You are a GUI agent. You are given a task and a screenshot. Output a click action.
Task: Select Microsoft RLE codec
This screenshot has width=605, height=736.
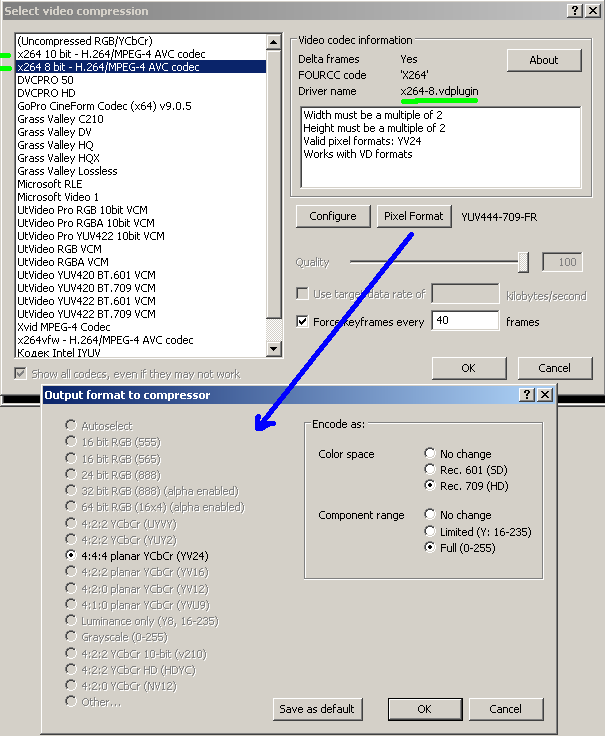point(141,184)
